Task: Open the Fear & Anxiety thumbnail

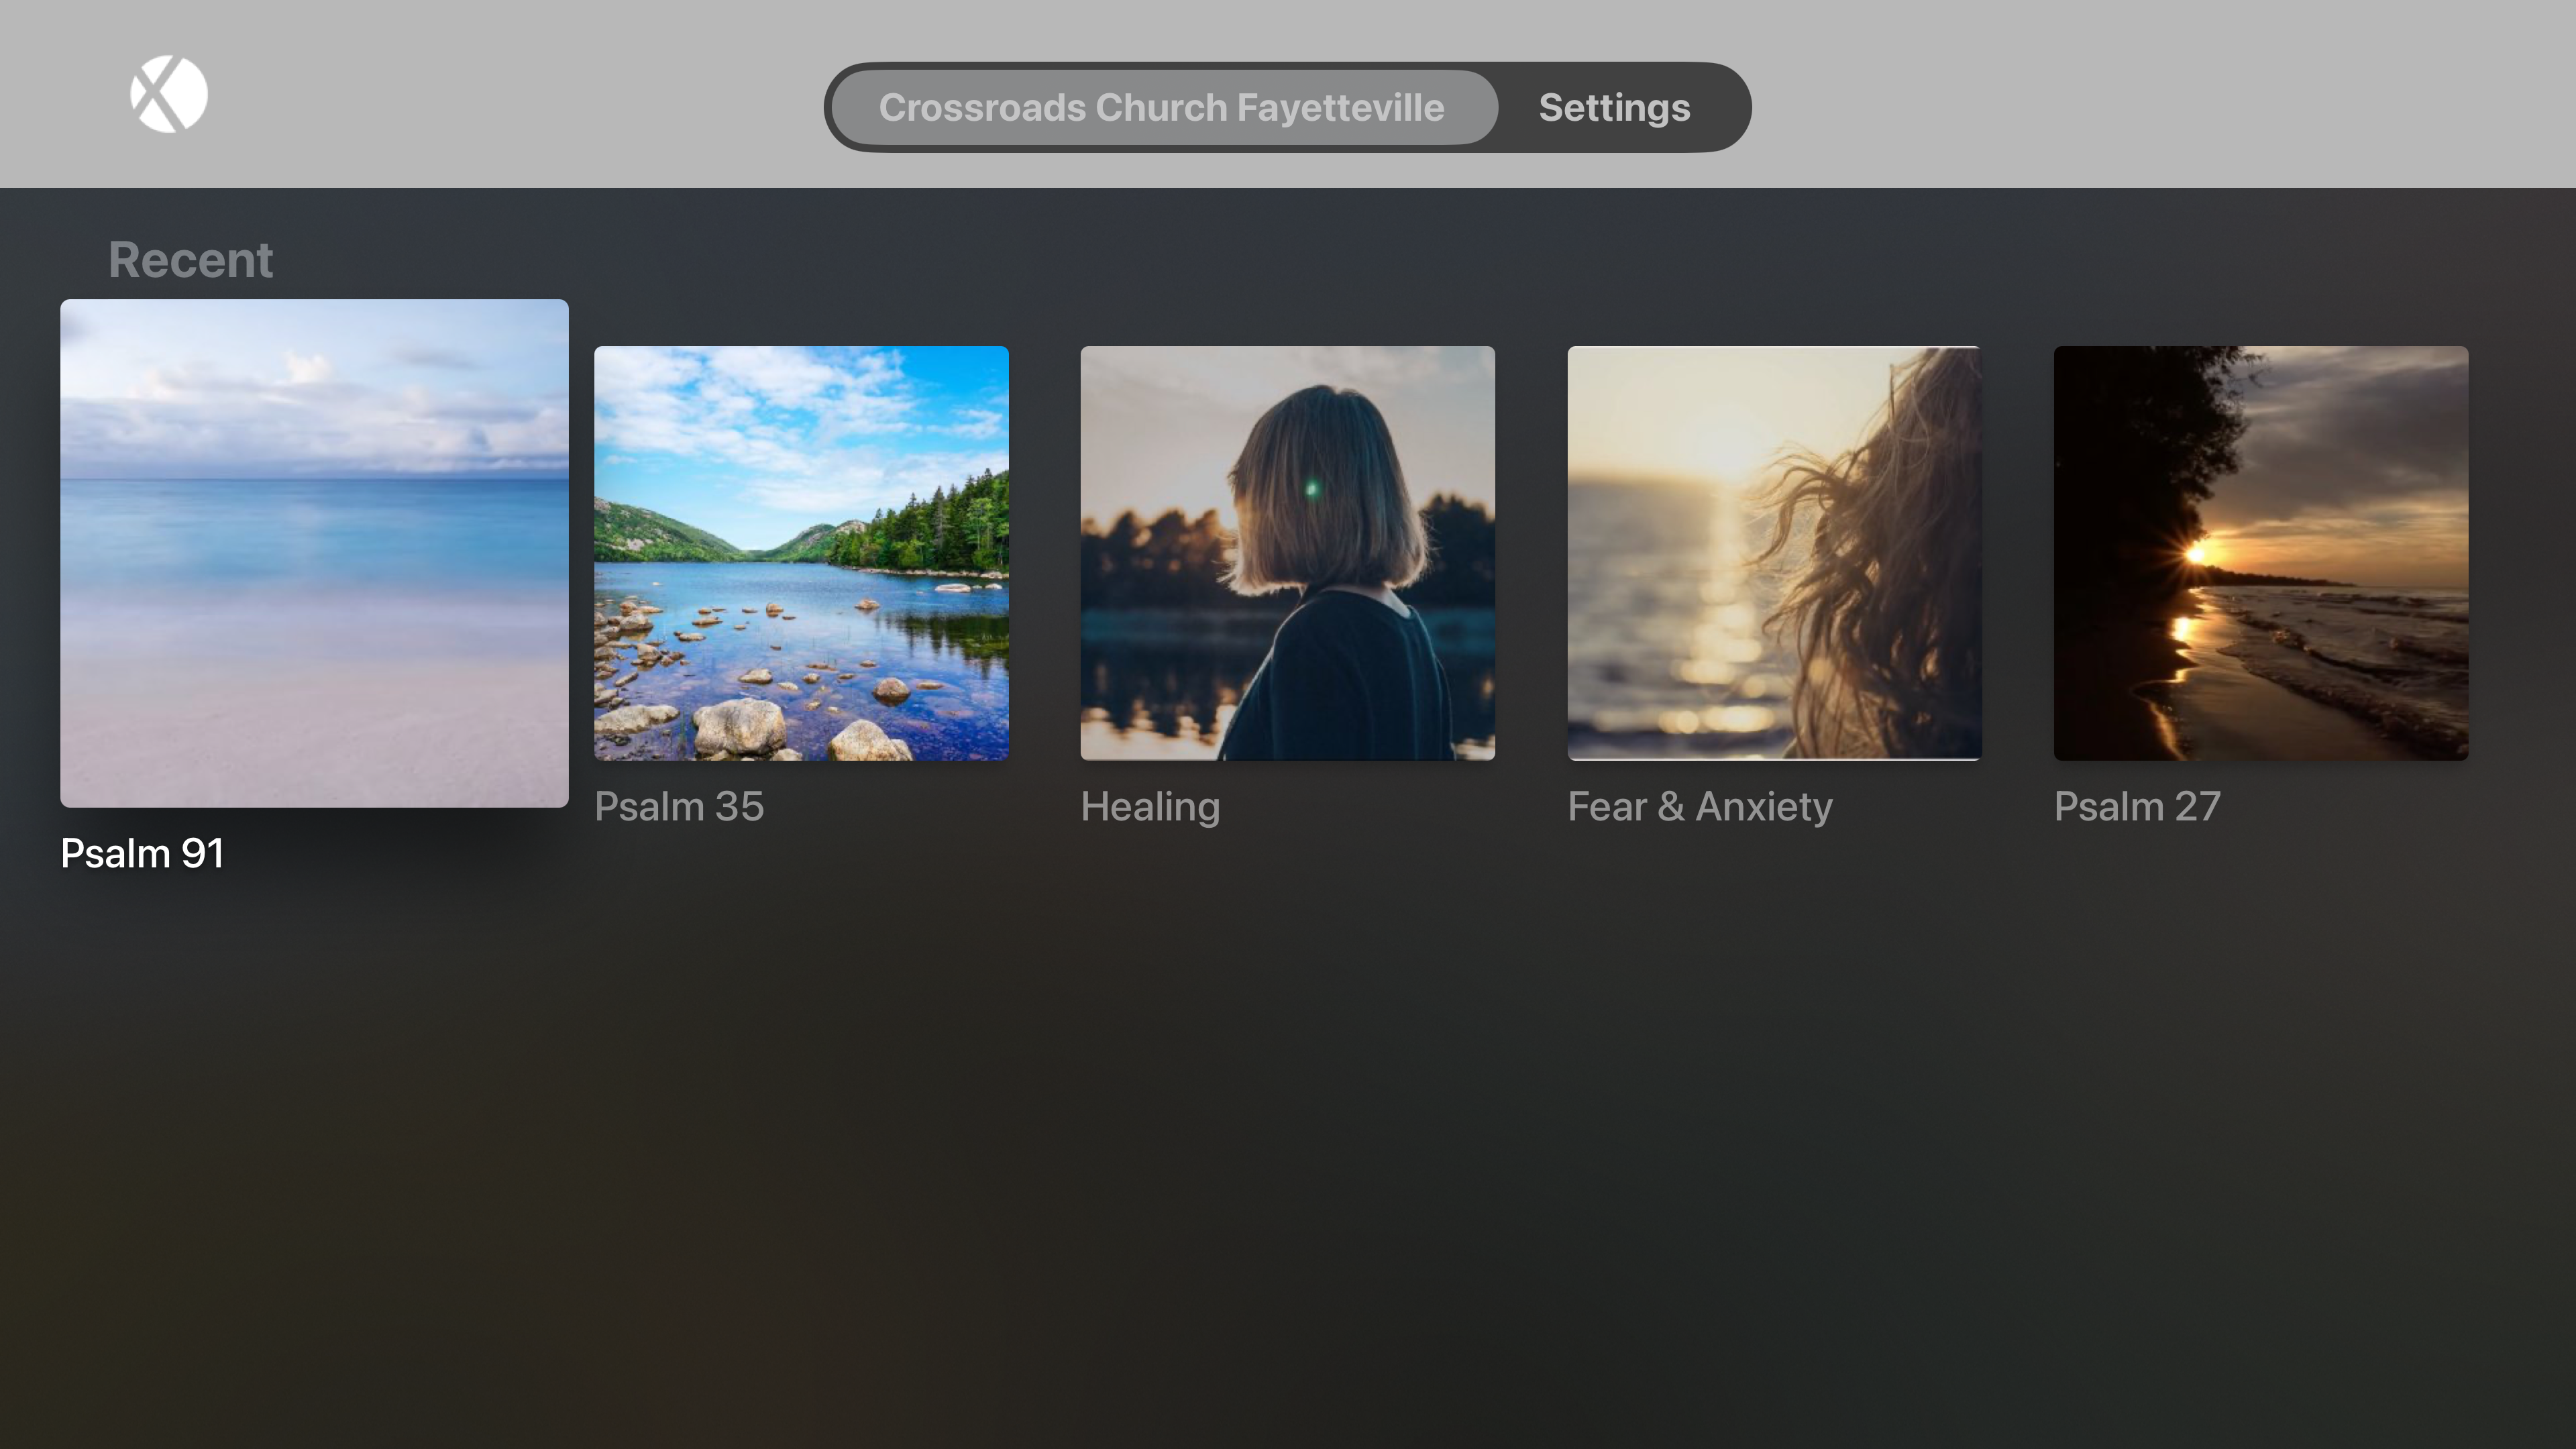Action: coord(1775,553)
